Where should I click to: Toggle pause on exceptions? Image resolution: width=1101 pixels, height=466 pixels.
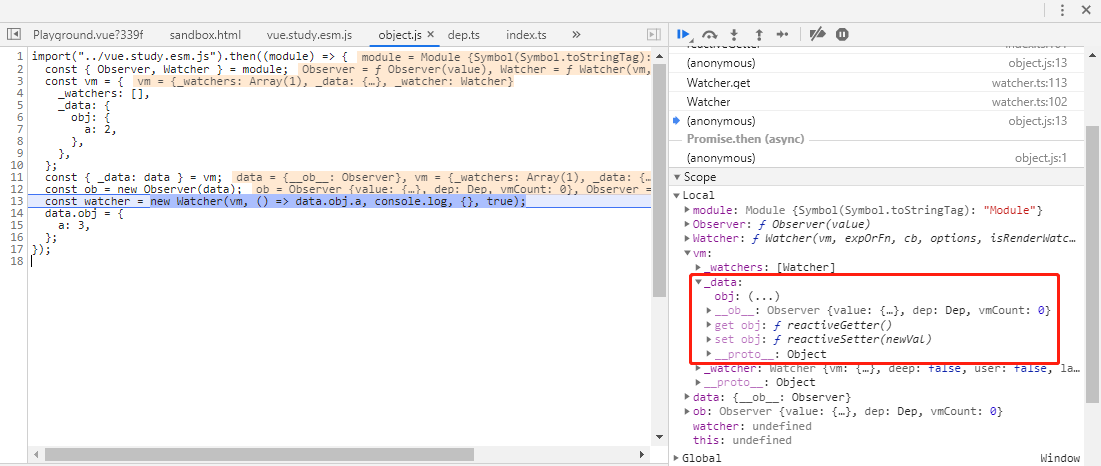(842, 34)
